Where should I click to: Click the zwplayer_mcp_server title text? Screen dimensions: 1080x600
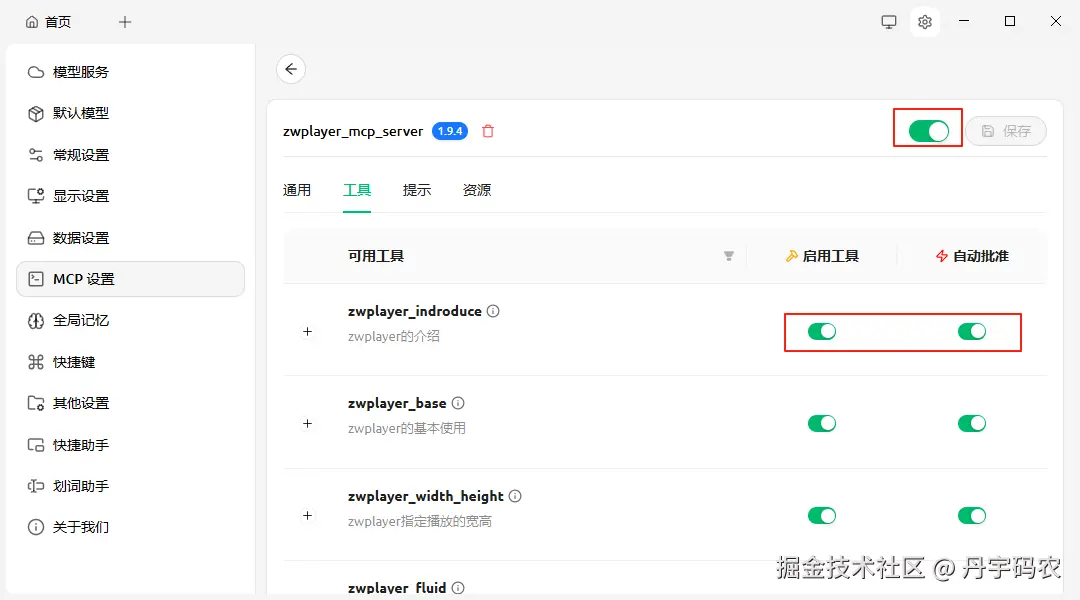pos(353,132)
